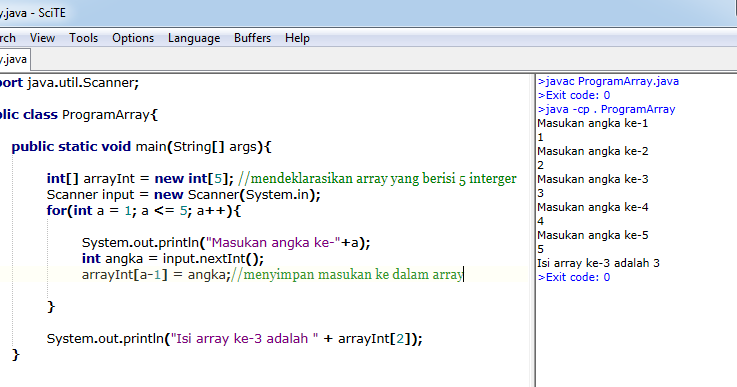Click the import java.util.Scanner code line
The height and width of the screenshot is (387, 737).
click(x=70, y=83)
